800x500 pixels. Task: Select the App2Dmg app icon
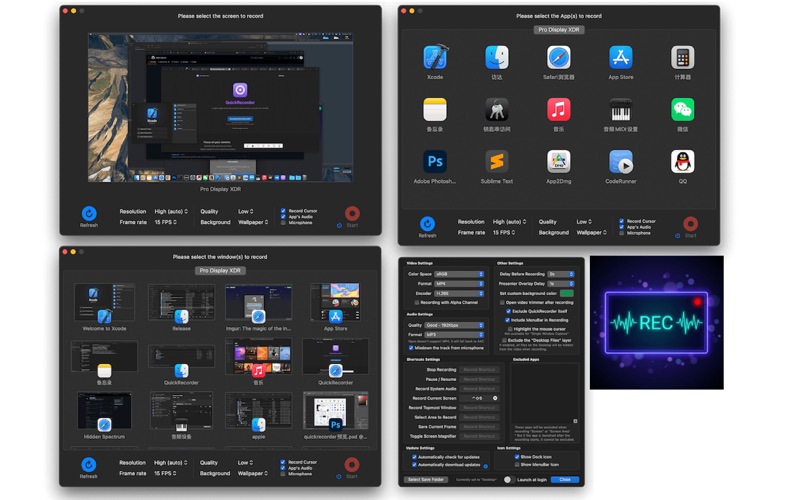[559, 162]
